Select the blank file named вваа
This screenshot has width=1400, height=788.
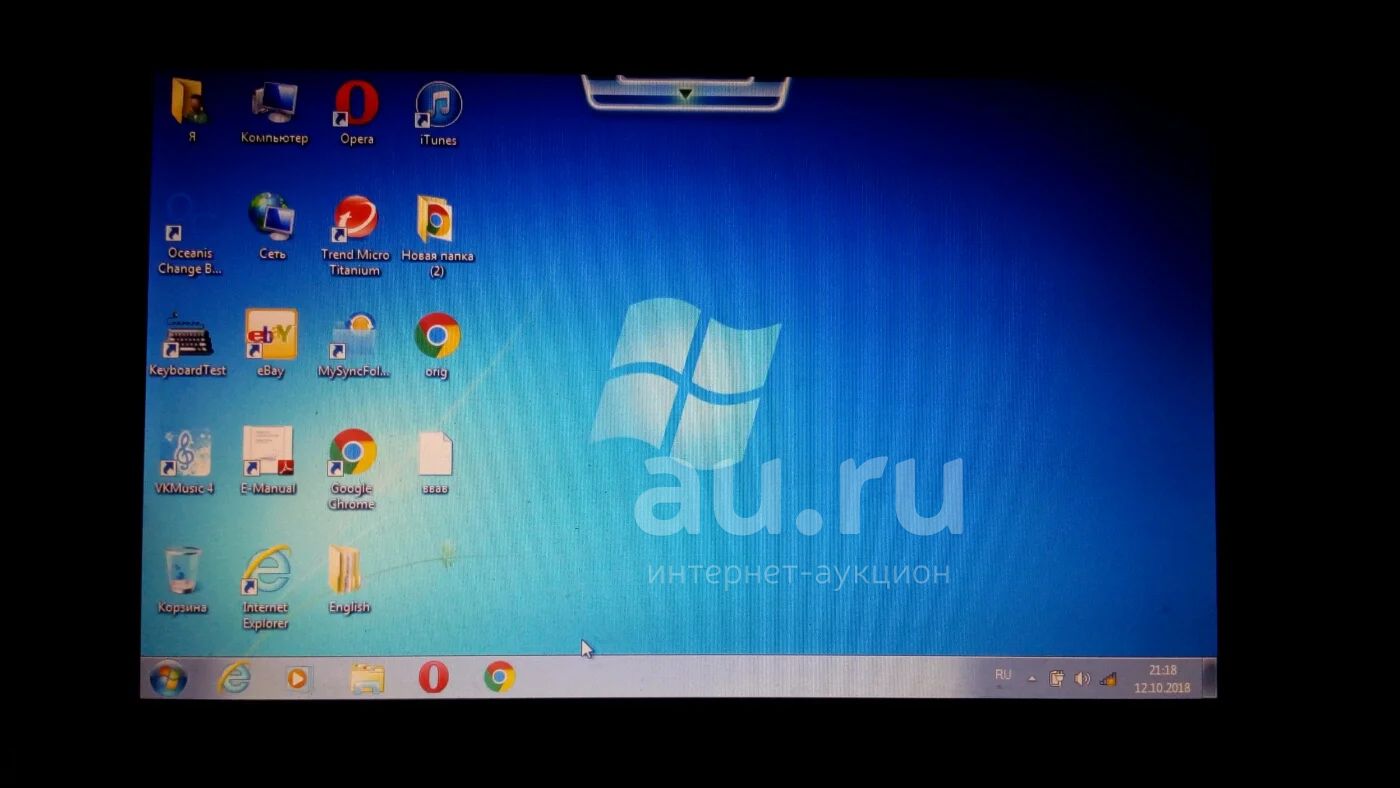[435, 454]
